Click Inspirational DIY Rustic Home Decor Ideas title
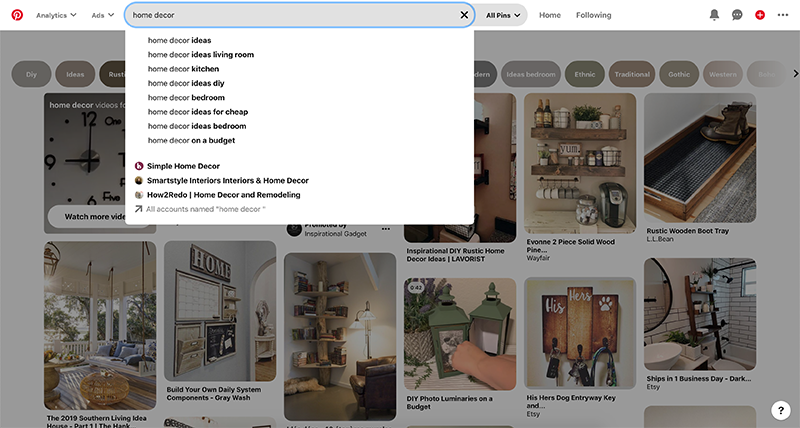 click(455, 255)
